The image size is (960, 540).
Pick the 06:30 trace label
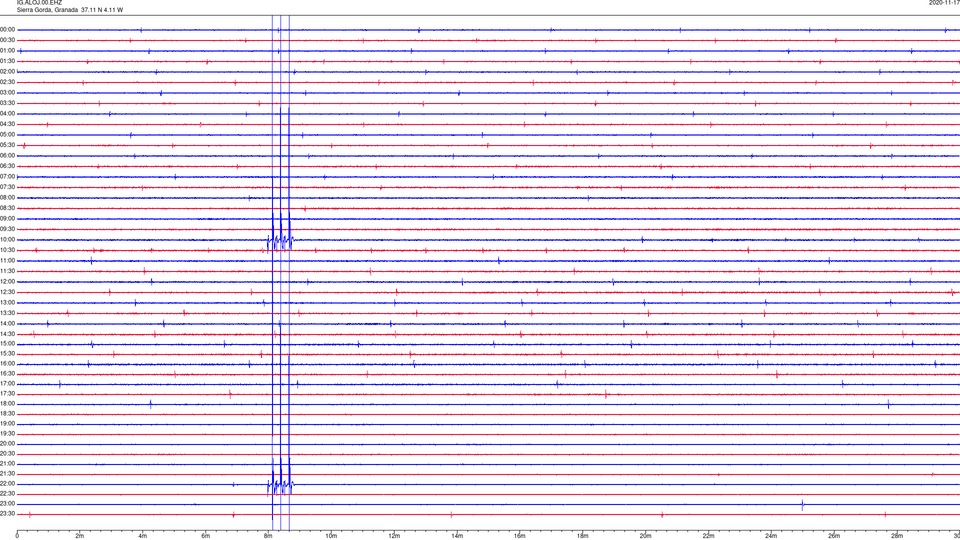coord(7,166)
